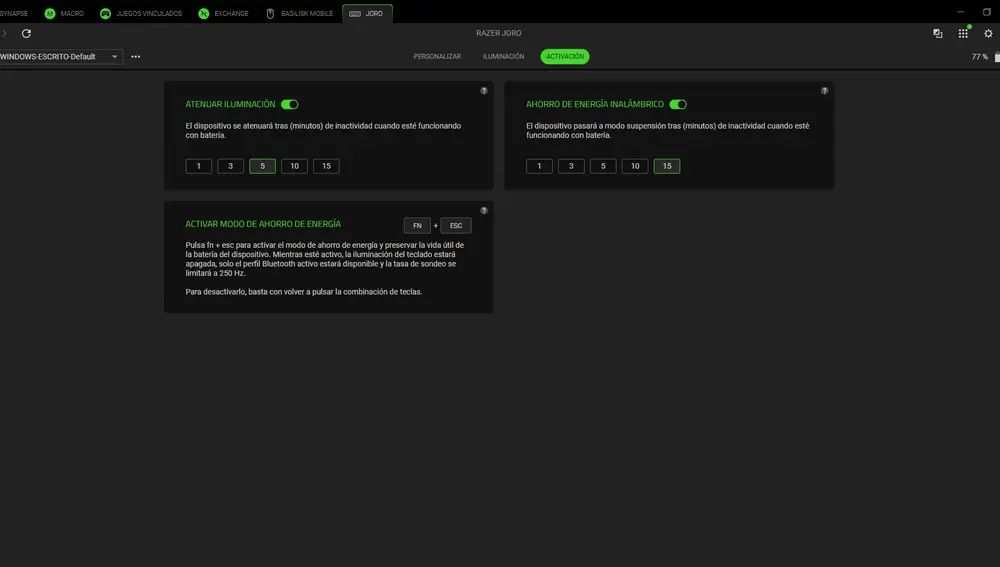Click the refresh icon under the tabs
The image size is (1000, 567).
tap(26, 33)
